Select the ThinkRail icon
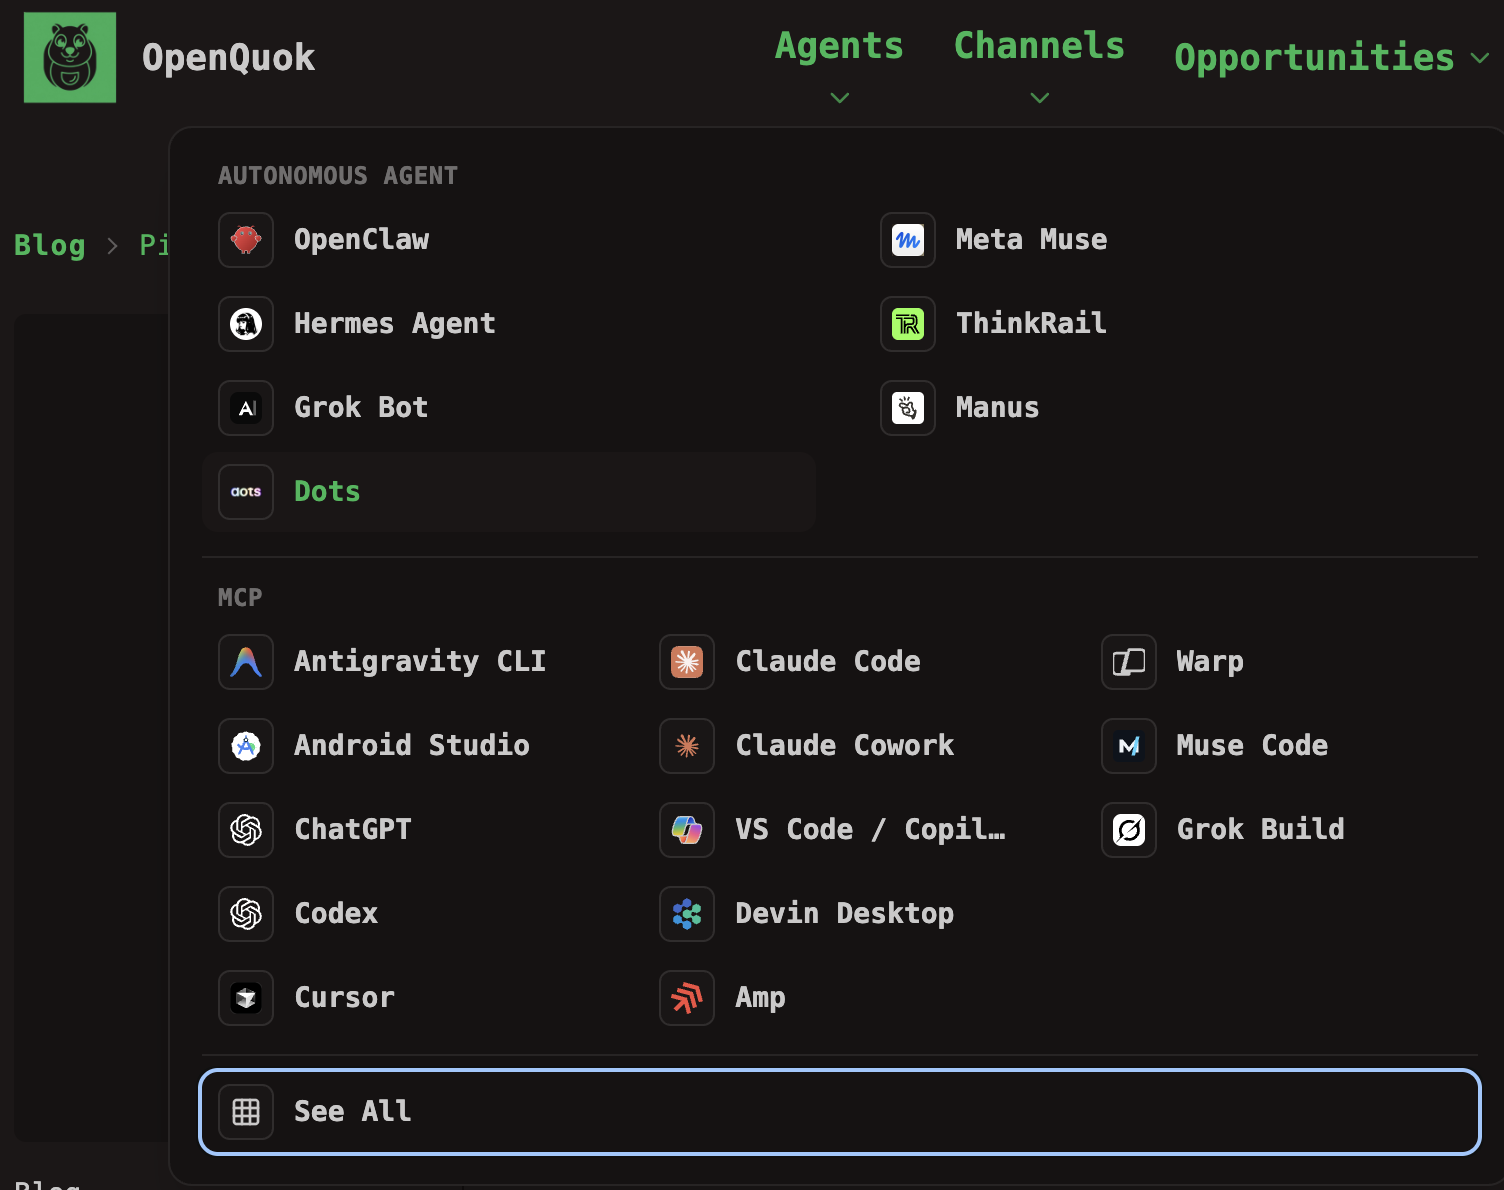The width and height of the screenshot is (1504, 1190). tap(908, 324)
